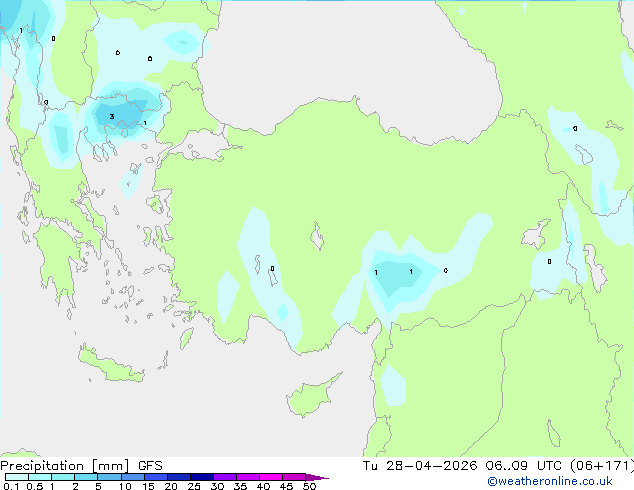This screenshot has height=490, width=634.
Task: Select the 2–5 mm legend swatch
Action: click(86, 477)
